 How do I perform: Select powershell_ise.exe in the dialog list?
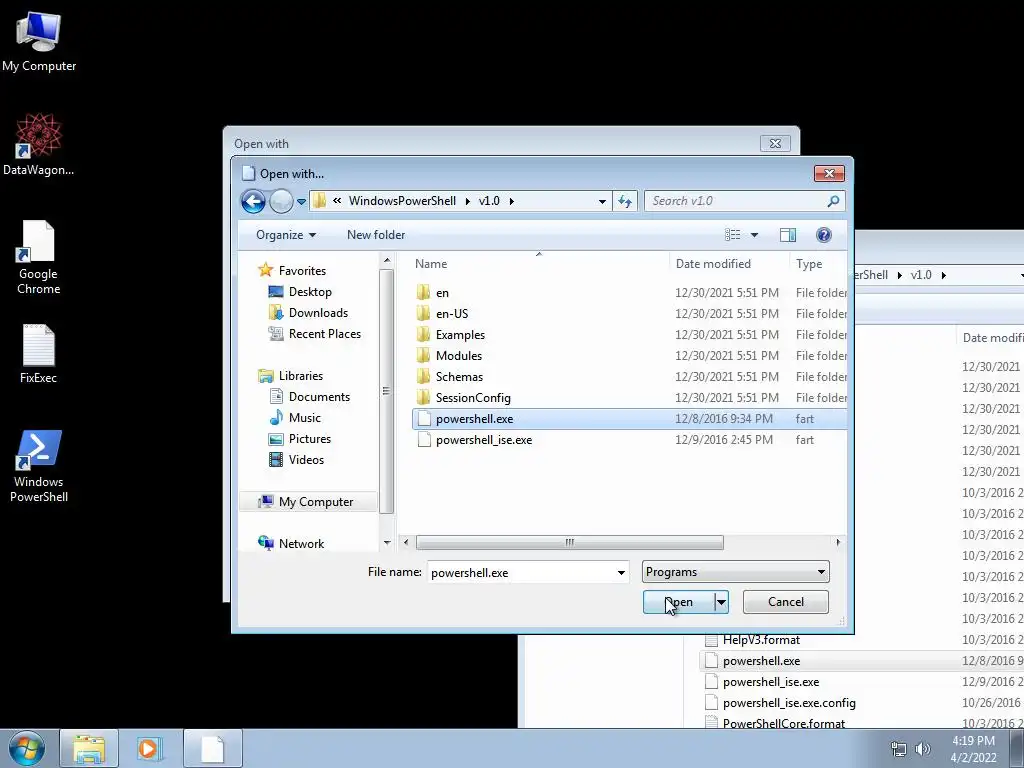coord(630,440)
